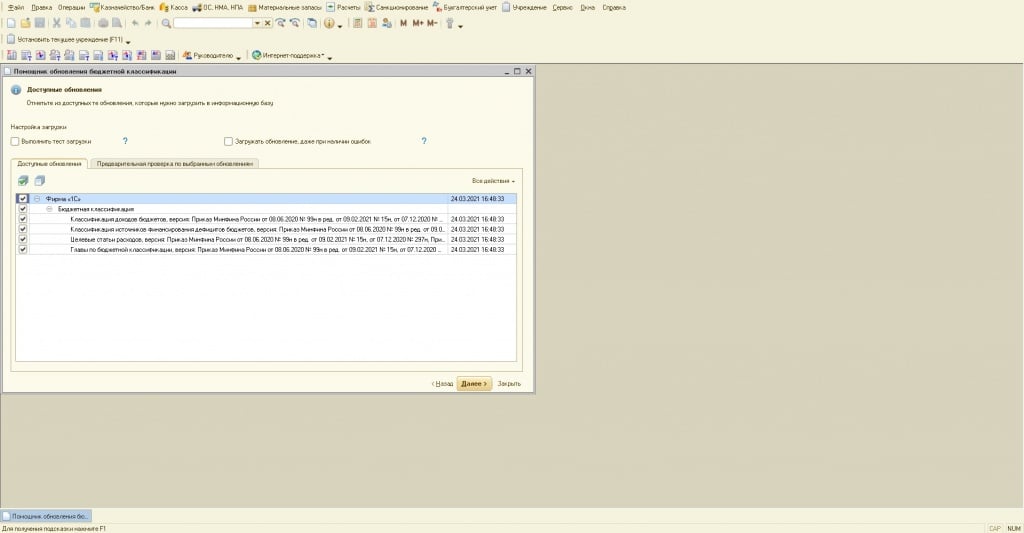Collapse the 'Бюджетная классификация' tree node

click(x=50, y=209)
